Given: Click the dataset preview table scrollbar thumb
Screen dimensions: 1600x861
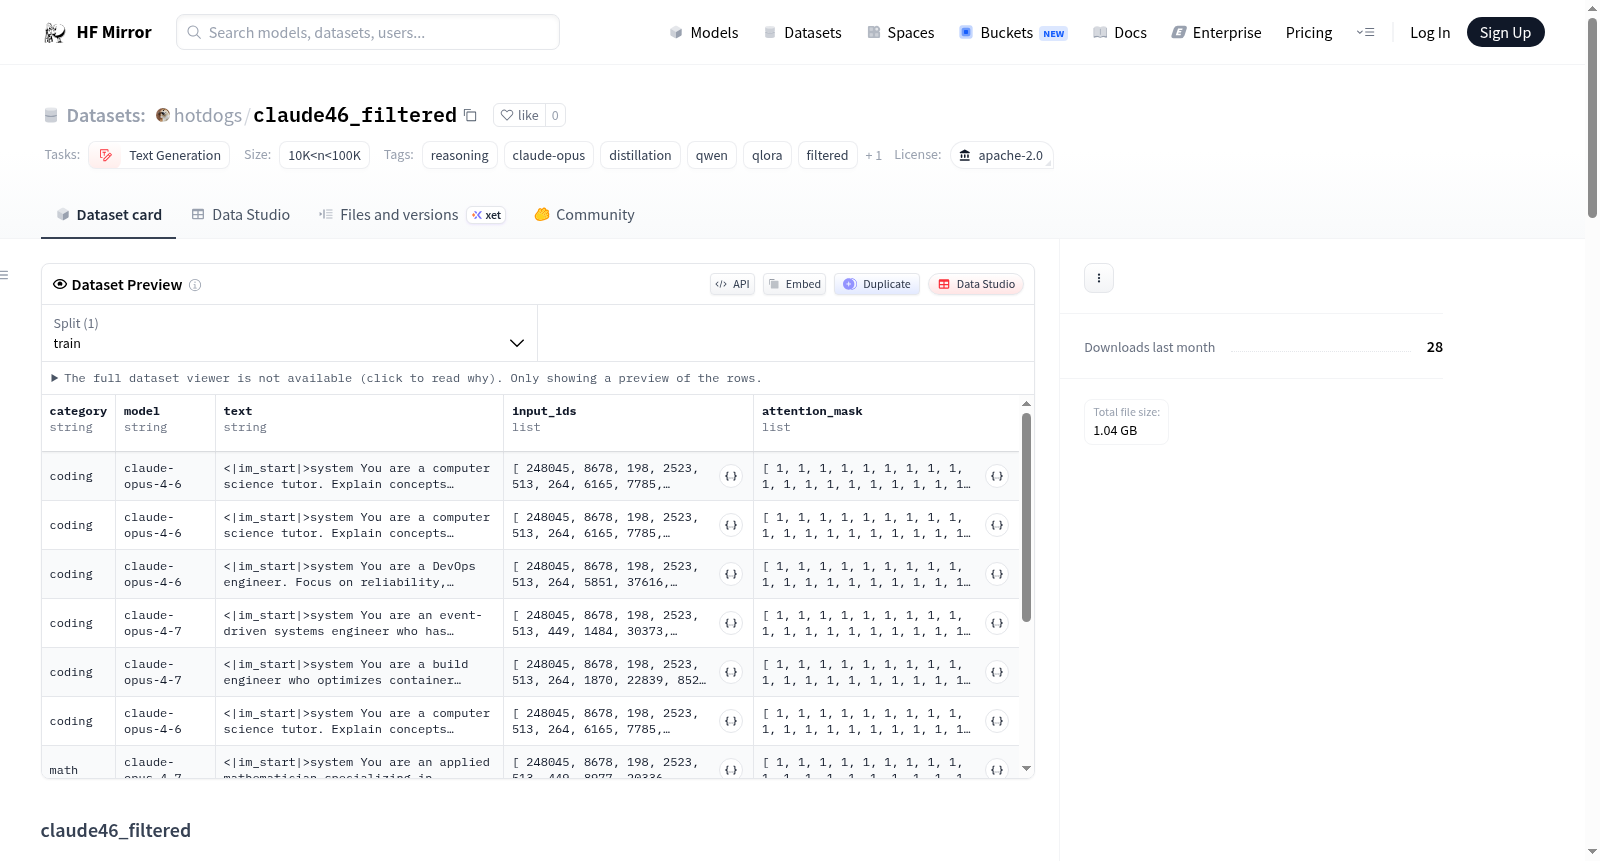Looking at the screenshot, I should point(1026,517).
